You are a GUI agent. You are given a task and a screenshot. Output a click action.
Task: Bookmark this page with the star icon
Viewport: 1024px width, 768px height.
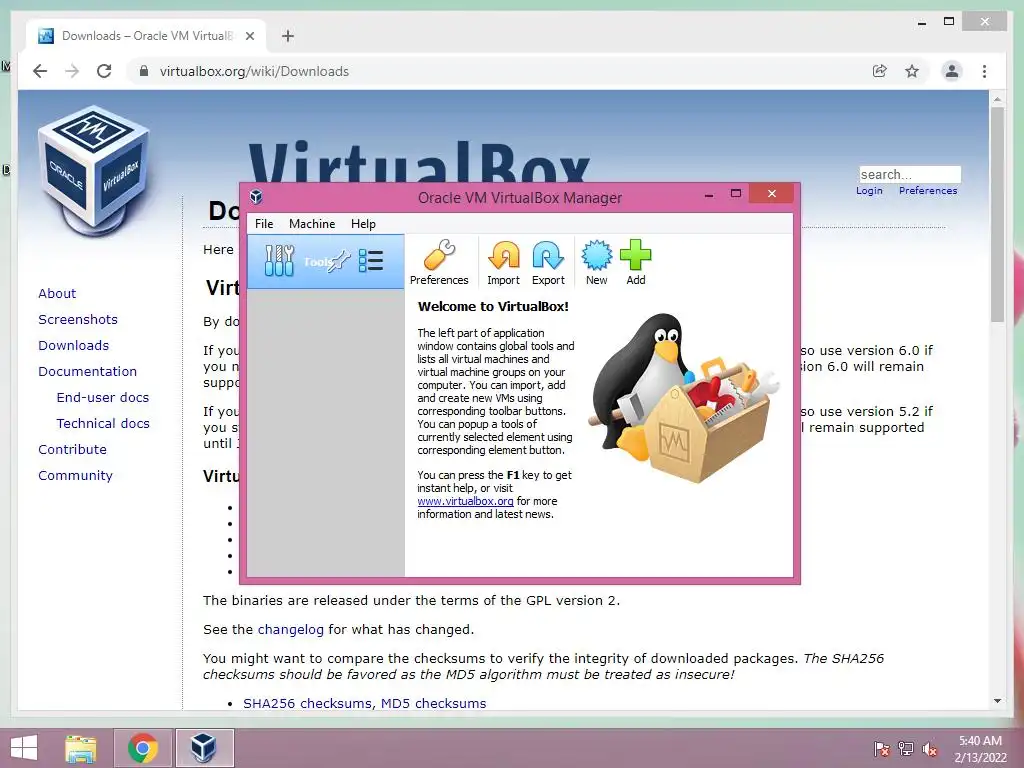click(x=912, y=71)
